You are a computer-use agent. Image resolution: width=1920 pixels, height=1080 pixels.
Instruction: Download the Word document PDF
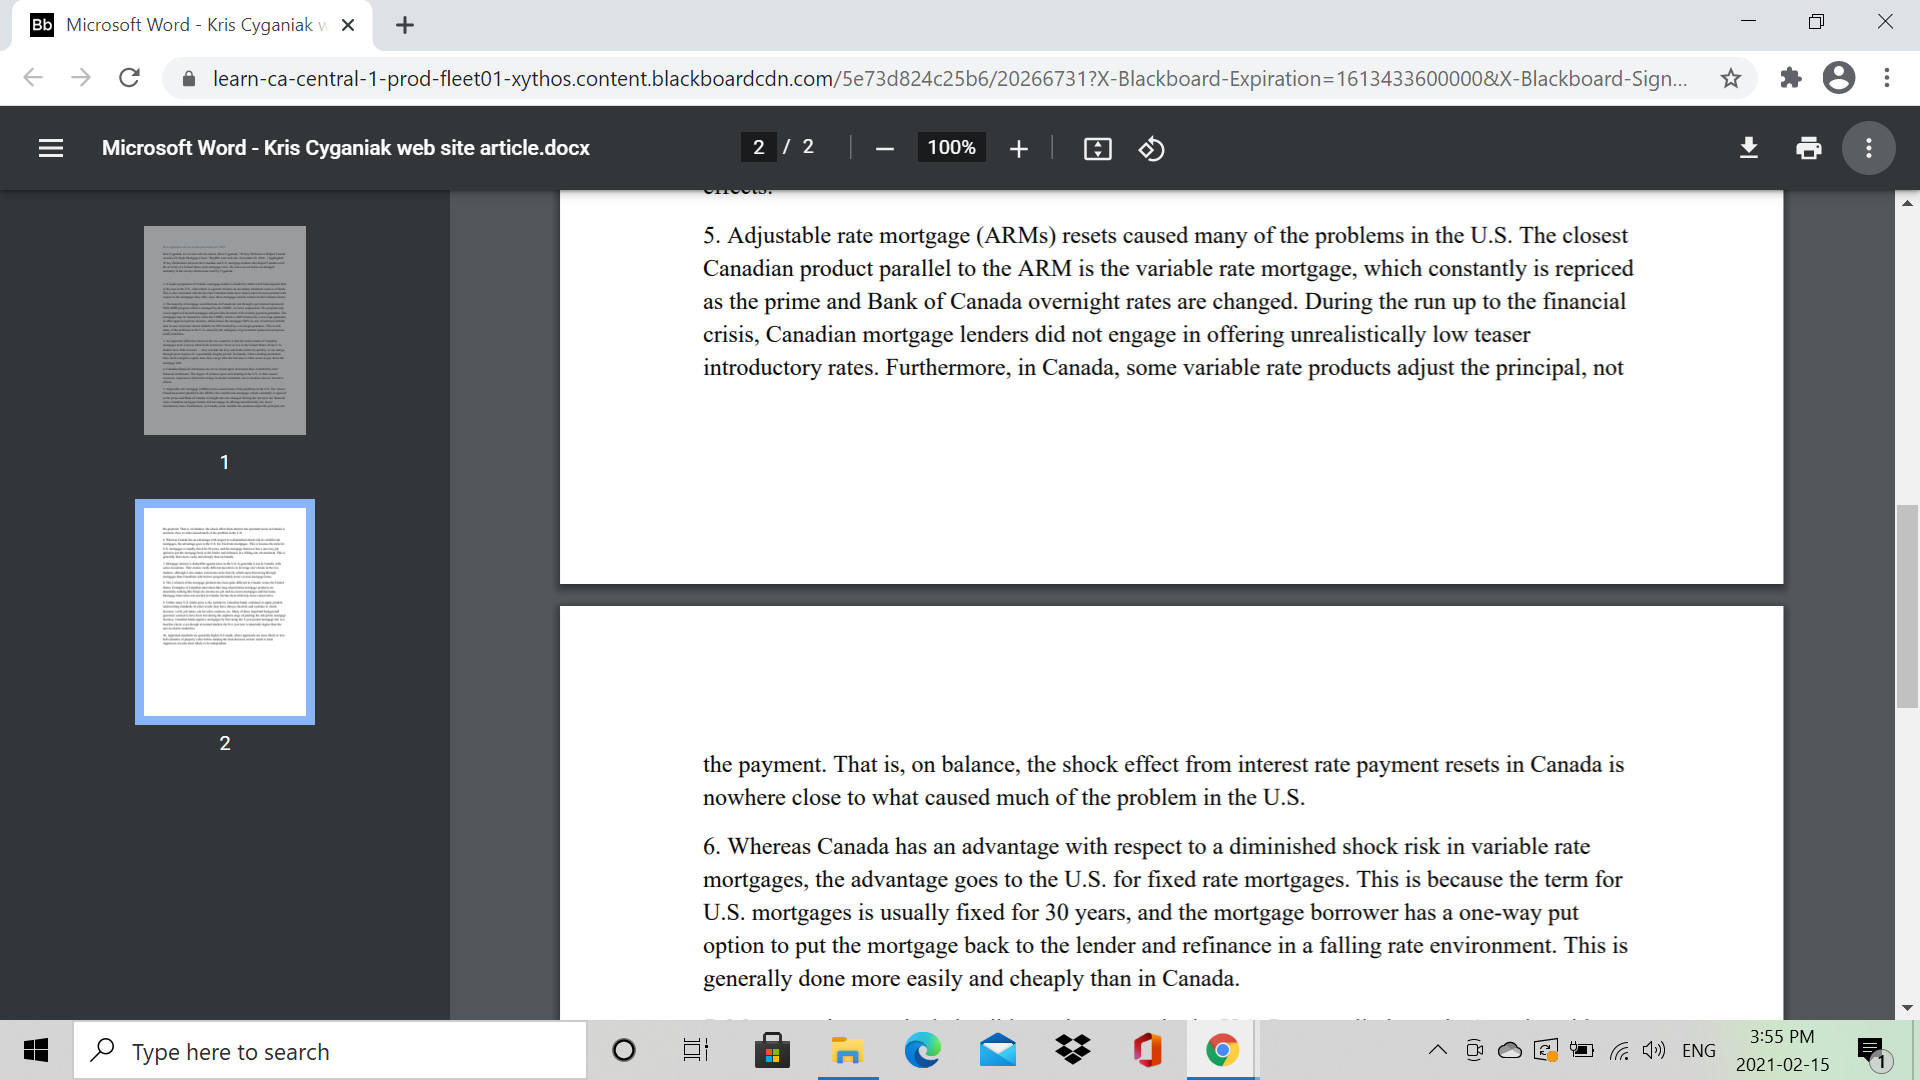click(1748, 148)
